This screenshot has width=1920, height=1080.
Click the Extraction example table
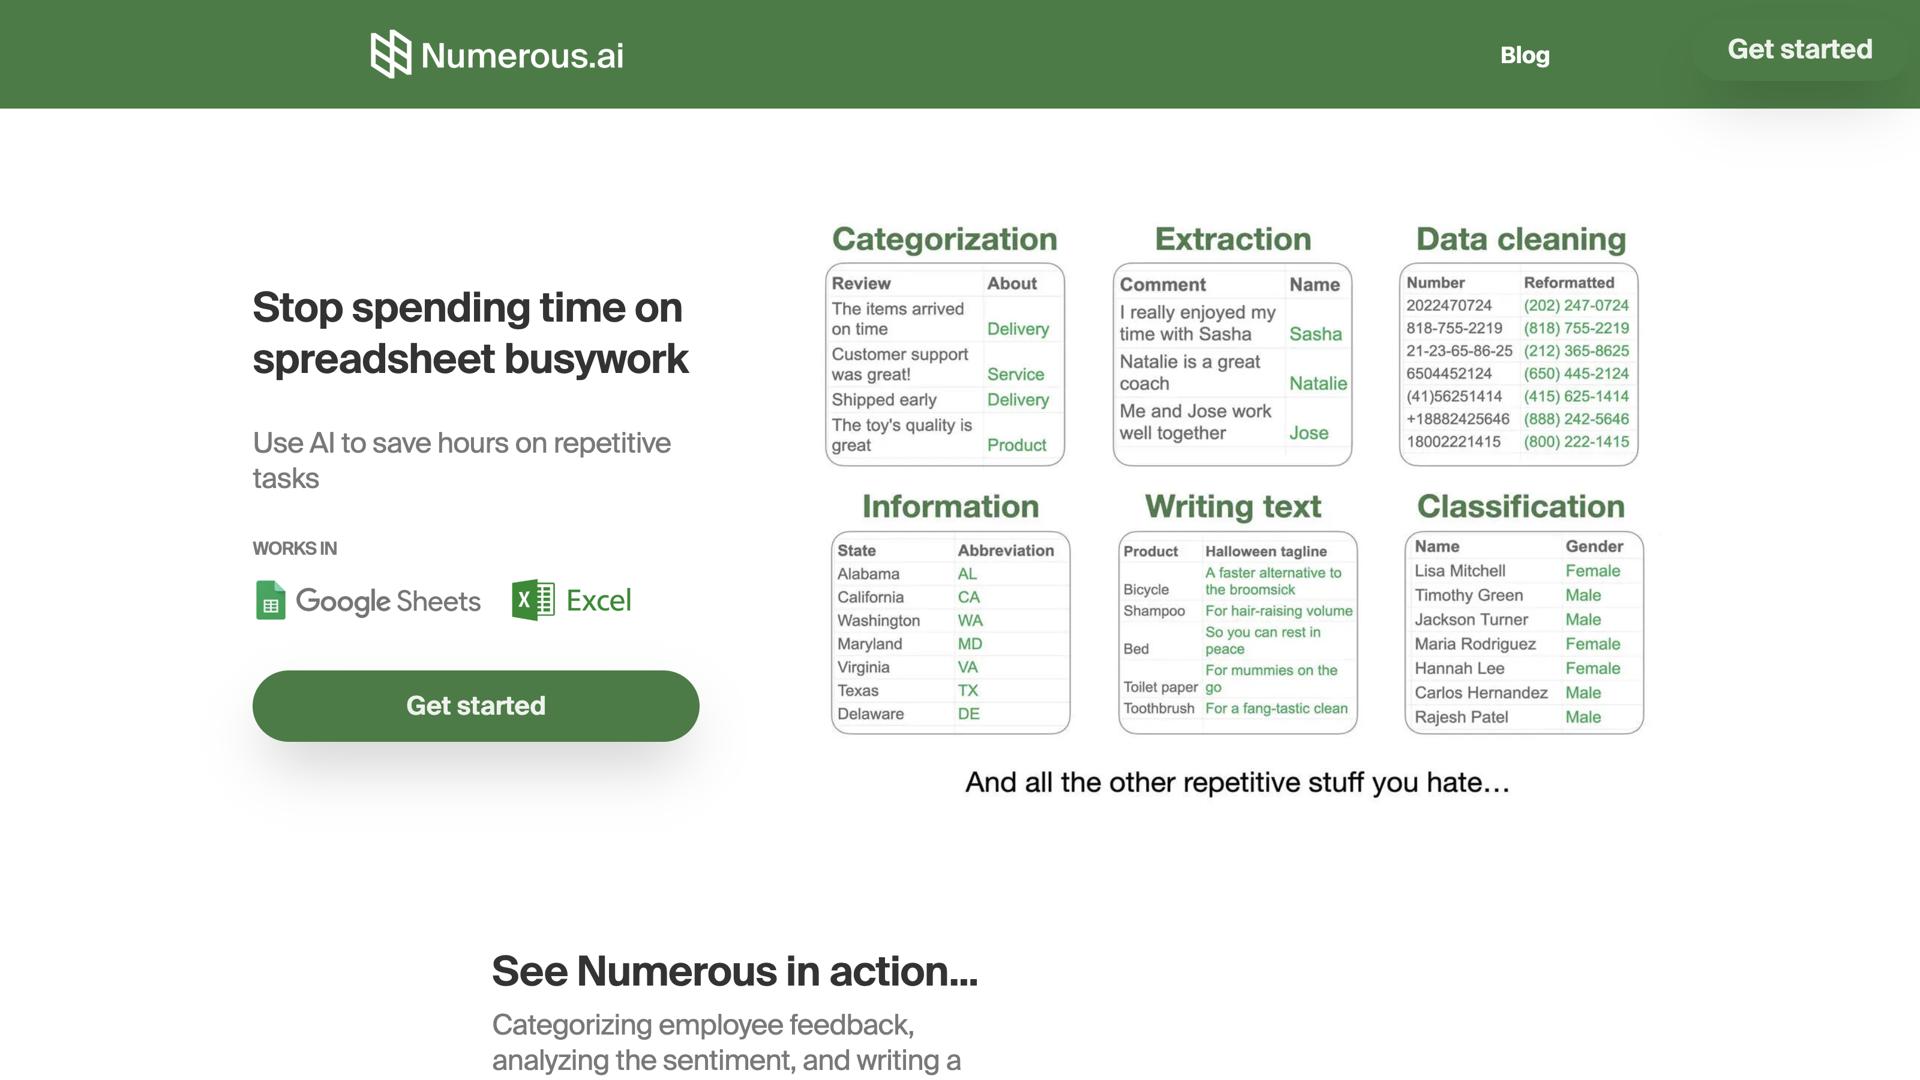1232,365
